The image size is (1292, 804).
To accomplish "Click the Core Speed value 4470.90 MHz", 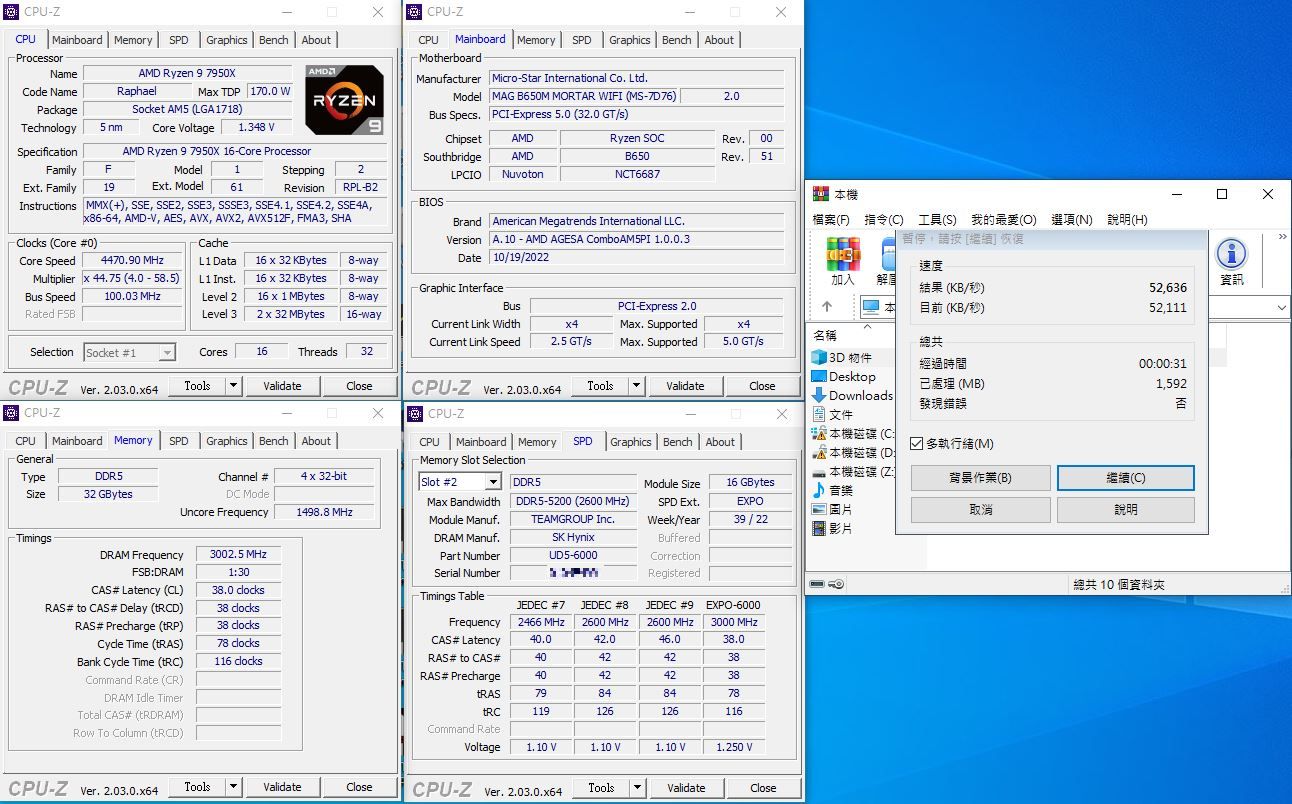I will (x=133, y=260).
